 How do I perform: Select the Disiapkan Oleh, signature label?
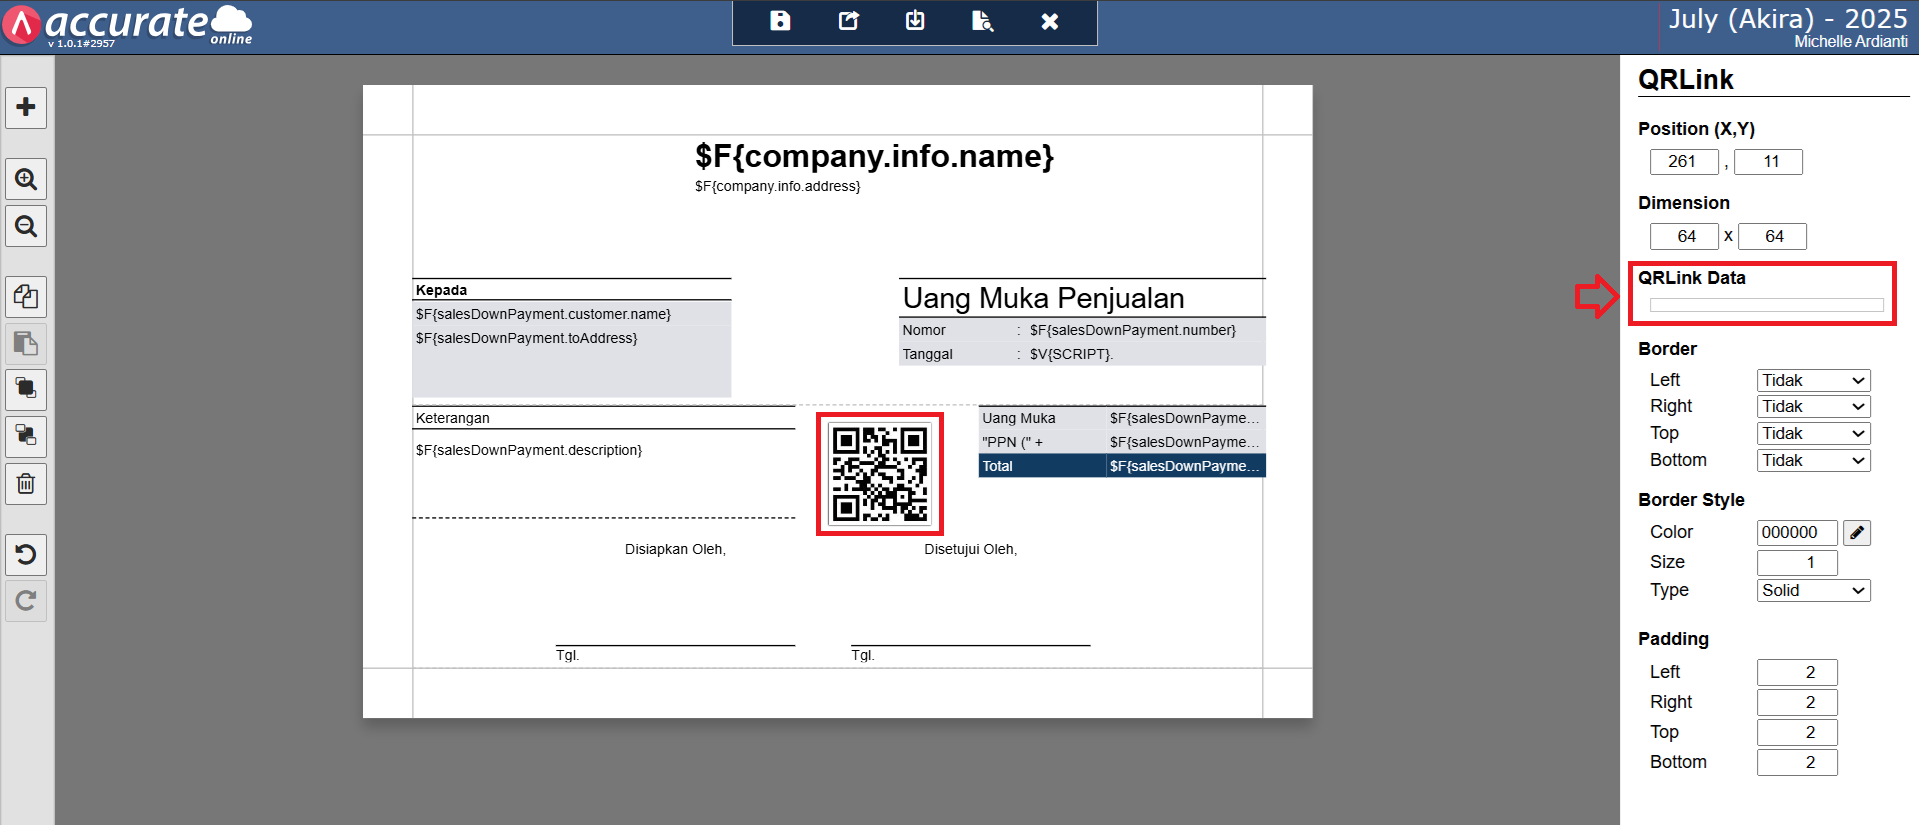[x=675, y=549]
